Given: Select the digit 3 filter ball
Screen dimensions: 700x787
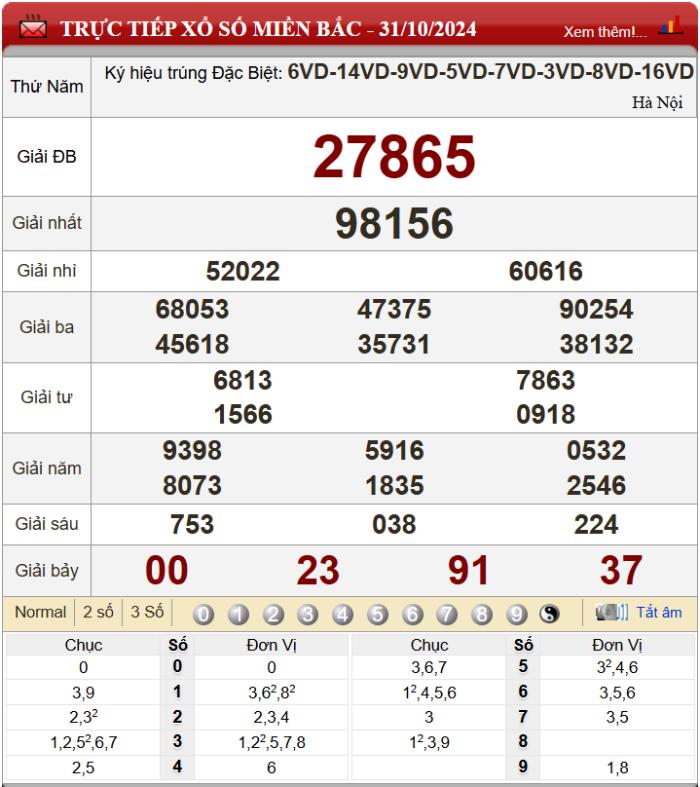Looking at the screenshot, I should (308, 614).
